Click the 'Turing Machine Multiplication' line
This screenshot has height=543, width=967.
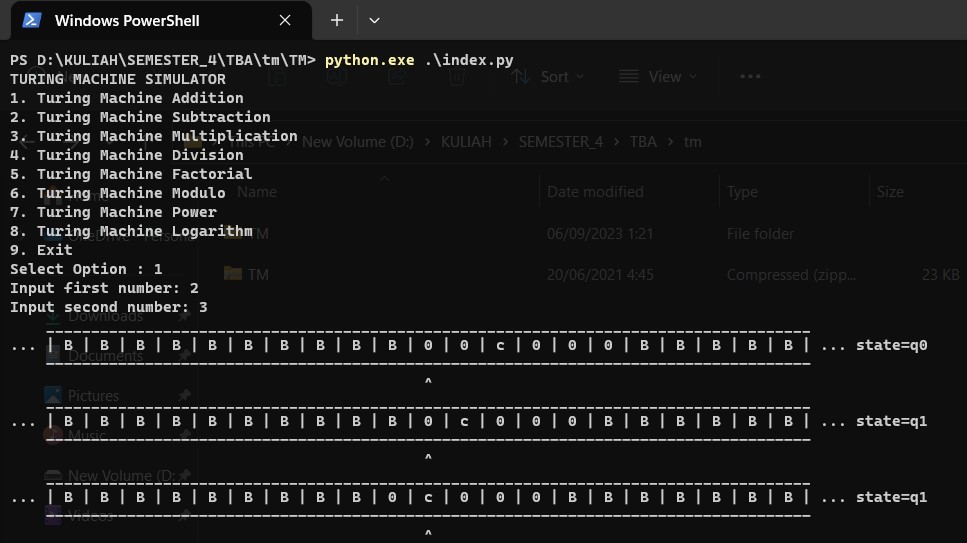coord(154,136)
